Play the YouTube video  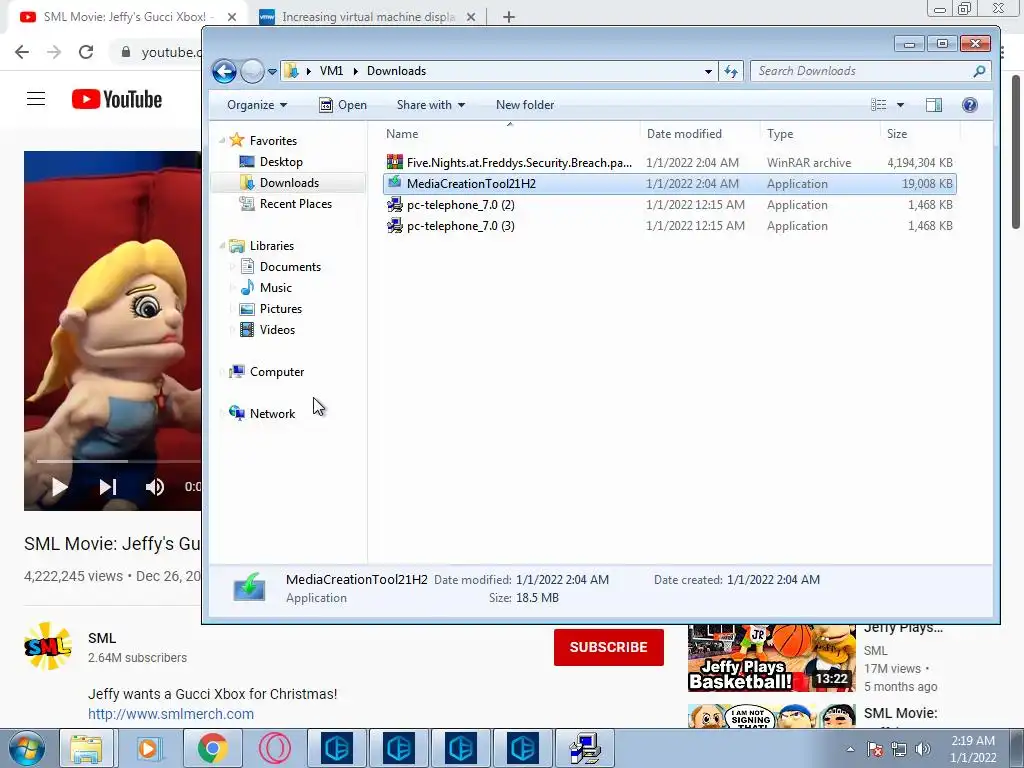[59, 487]
